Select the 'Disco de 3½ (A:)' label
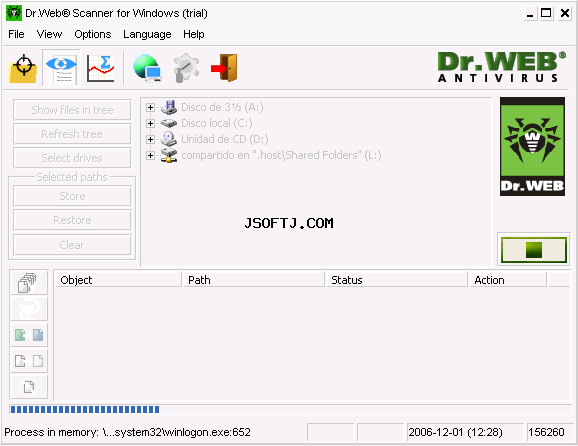 (x=222, y=107)
